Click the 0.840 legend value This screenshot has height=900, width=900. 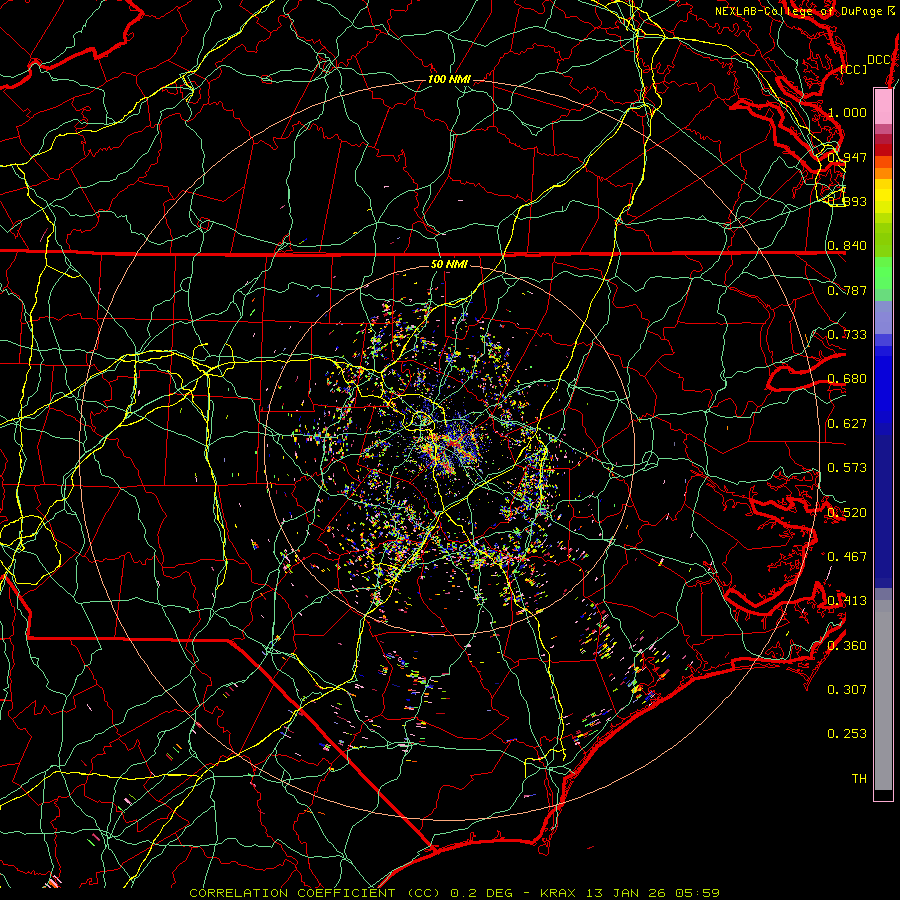click(847, 246)
